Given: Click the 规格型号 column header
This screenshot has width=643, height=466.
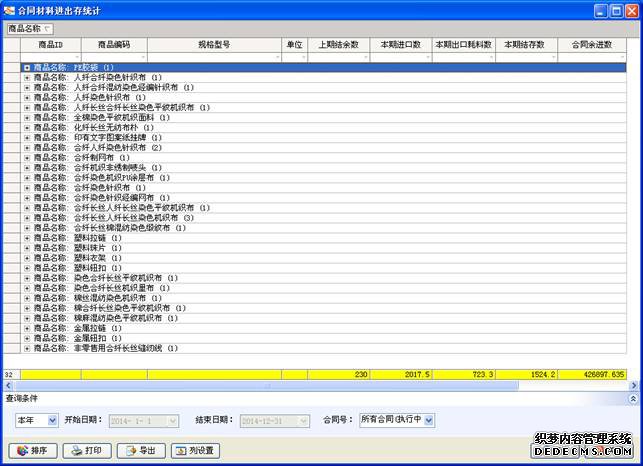Looking at the screenshot, I should click(214, 45).
